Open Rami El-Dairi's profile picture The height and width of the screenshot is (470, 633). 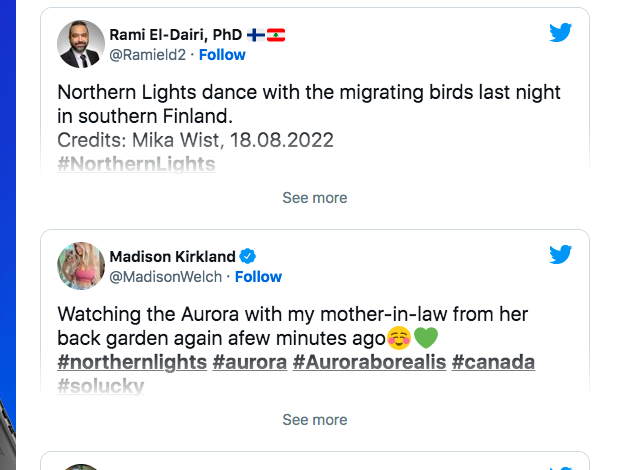pos(81,44)
